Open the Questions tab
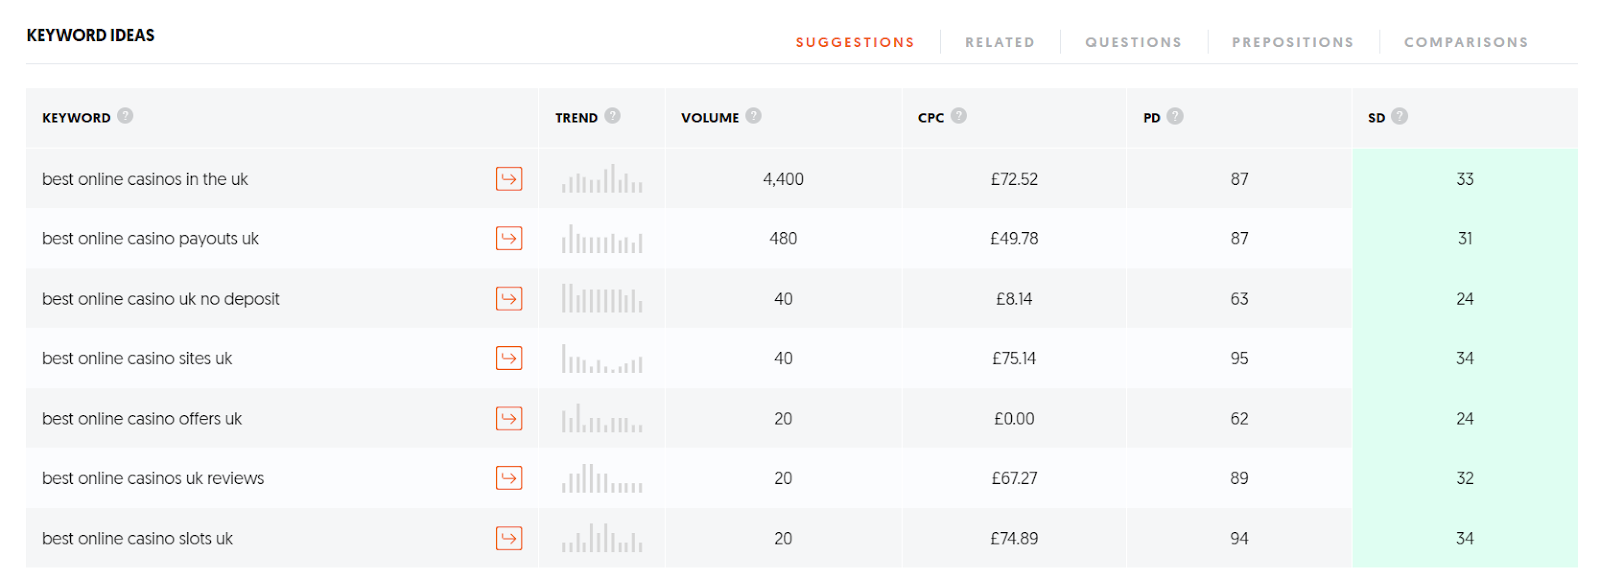1600x579 pixels. pos(1134,42)
